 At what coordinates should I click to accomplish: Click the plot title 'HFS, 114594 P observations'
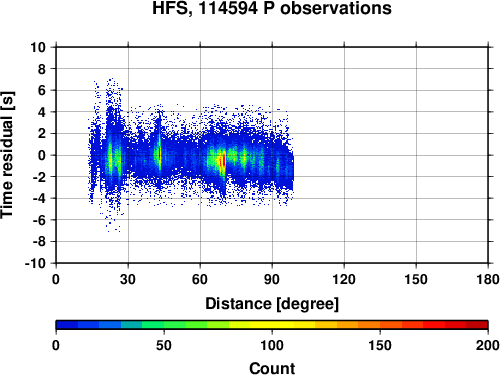272,8
